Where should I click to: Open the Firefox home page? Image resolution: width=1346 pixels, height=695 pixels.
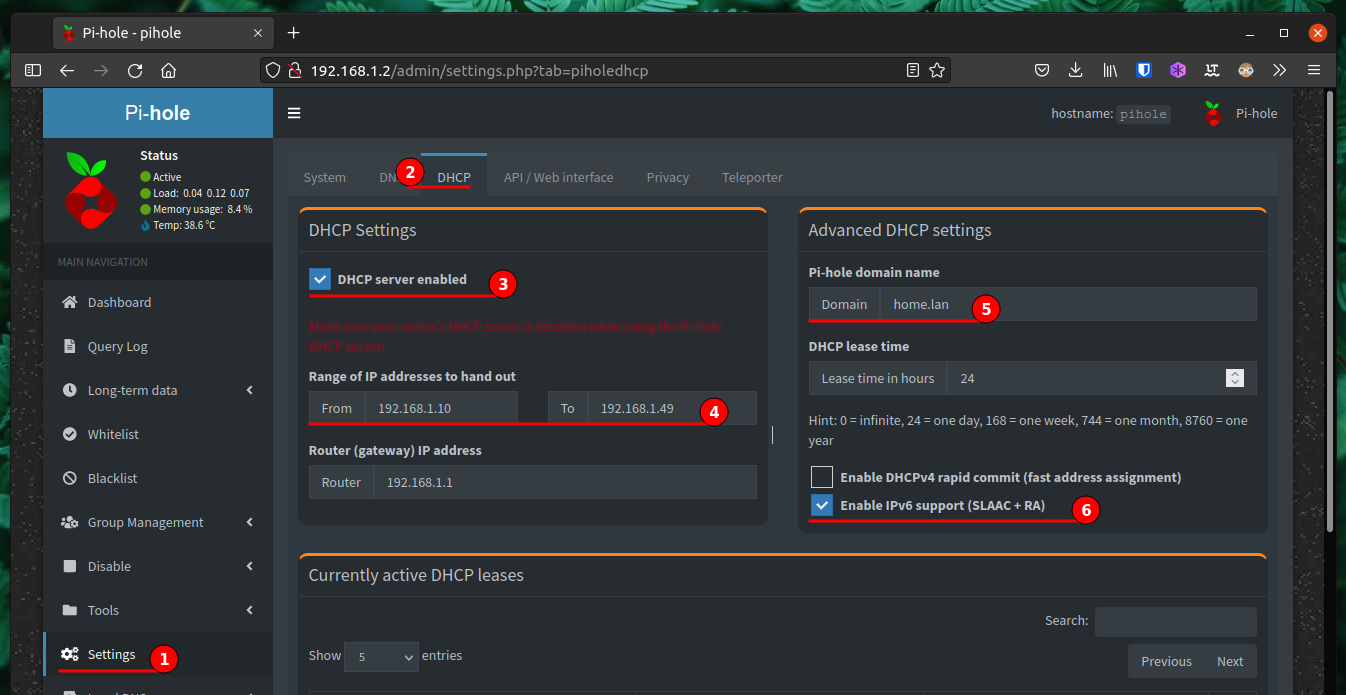coord(168,70)
